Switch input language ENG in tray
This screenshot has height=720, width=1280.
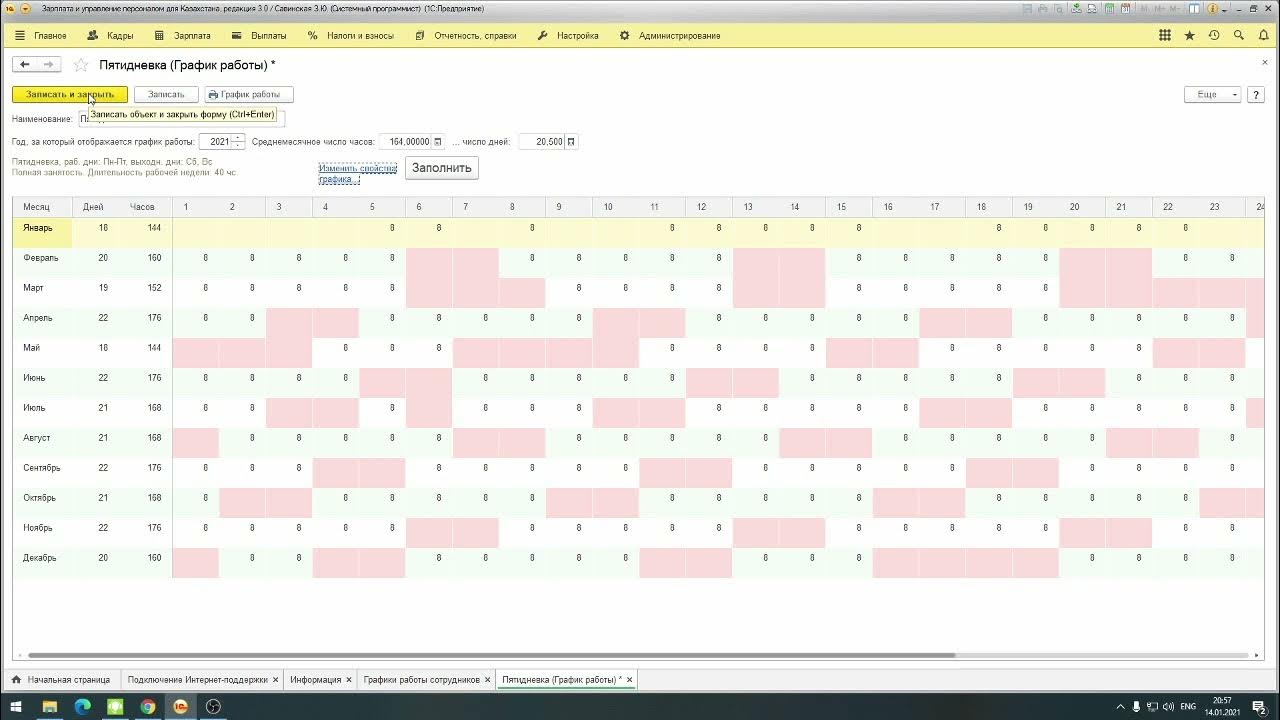1189,706
